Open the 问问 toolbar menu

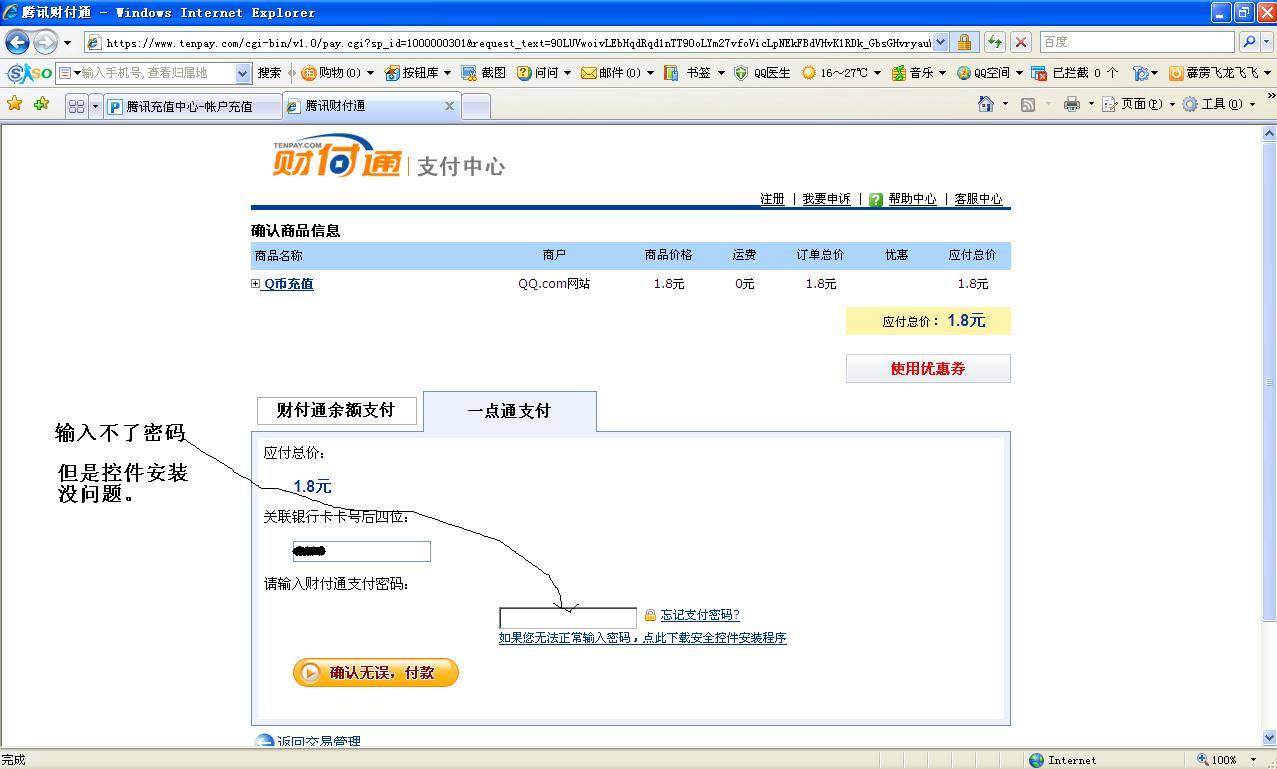[544, 73]
